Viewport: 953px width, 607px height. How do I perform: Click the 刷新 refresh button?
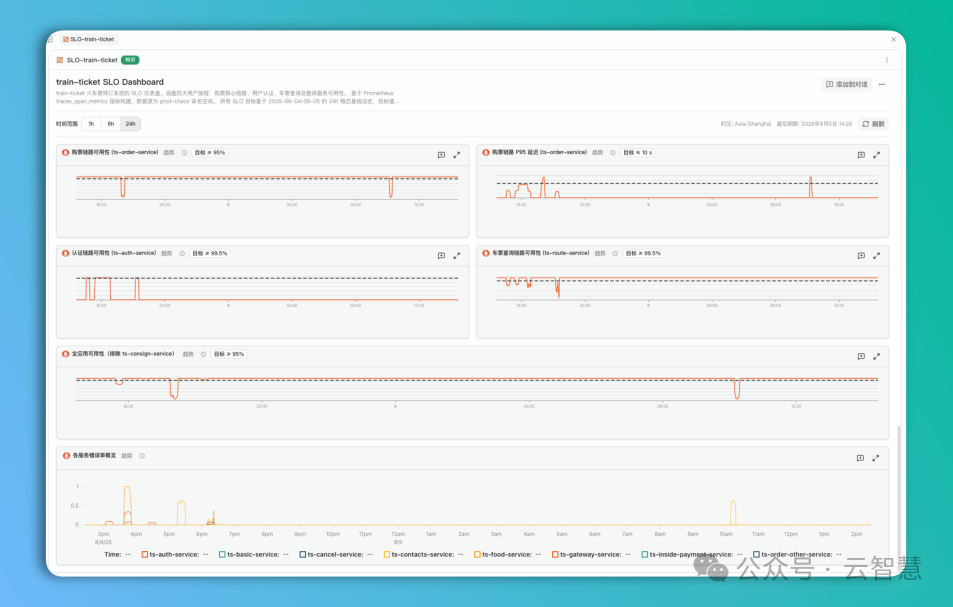(873, 124)
